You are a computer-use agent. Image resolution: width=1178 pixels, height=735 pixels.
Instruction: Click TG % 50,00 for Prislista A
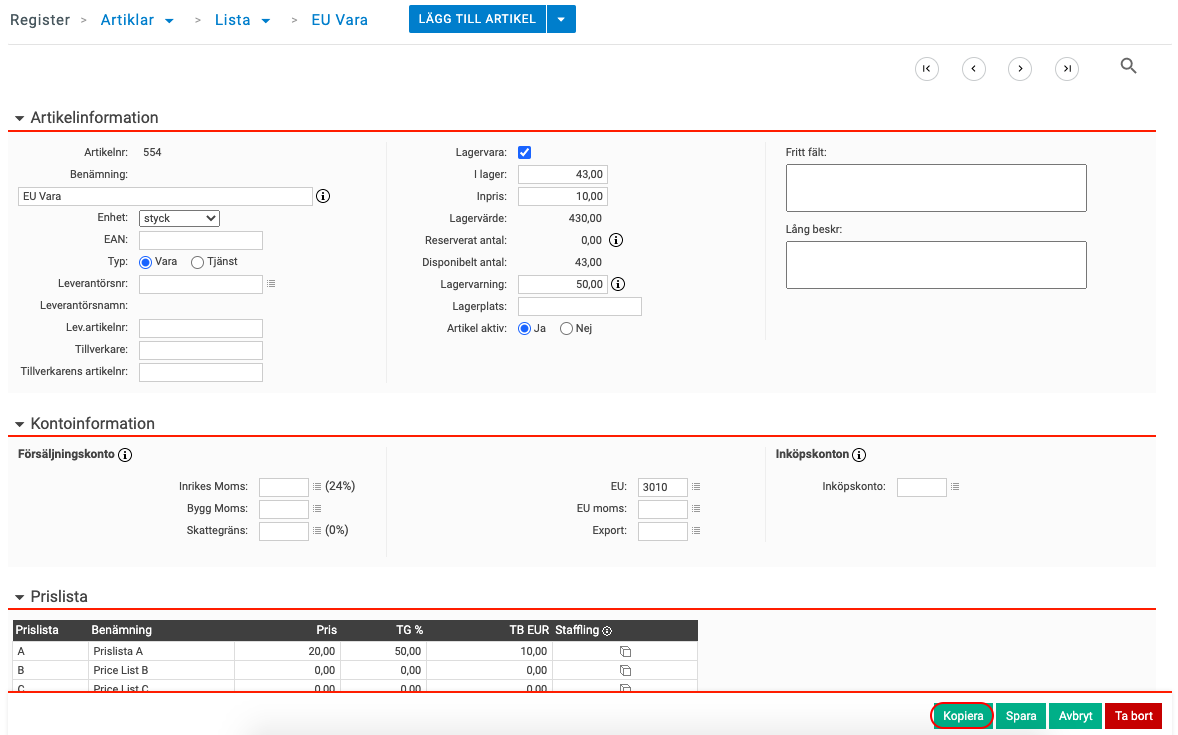click(x=408, y=652)
